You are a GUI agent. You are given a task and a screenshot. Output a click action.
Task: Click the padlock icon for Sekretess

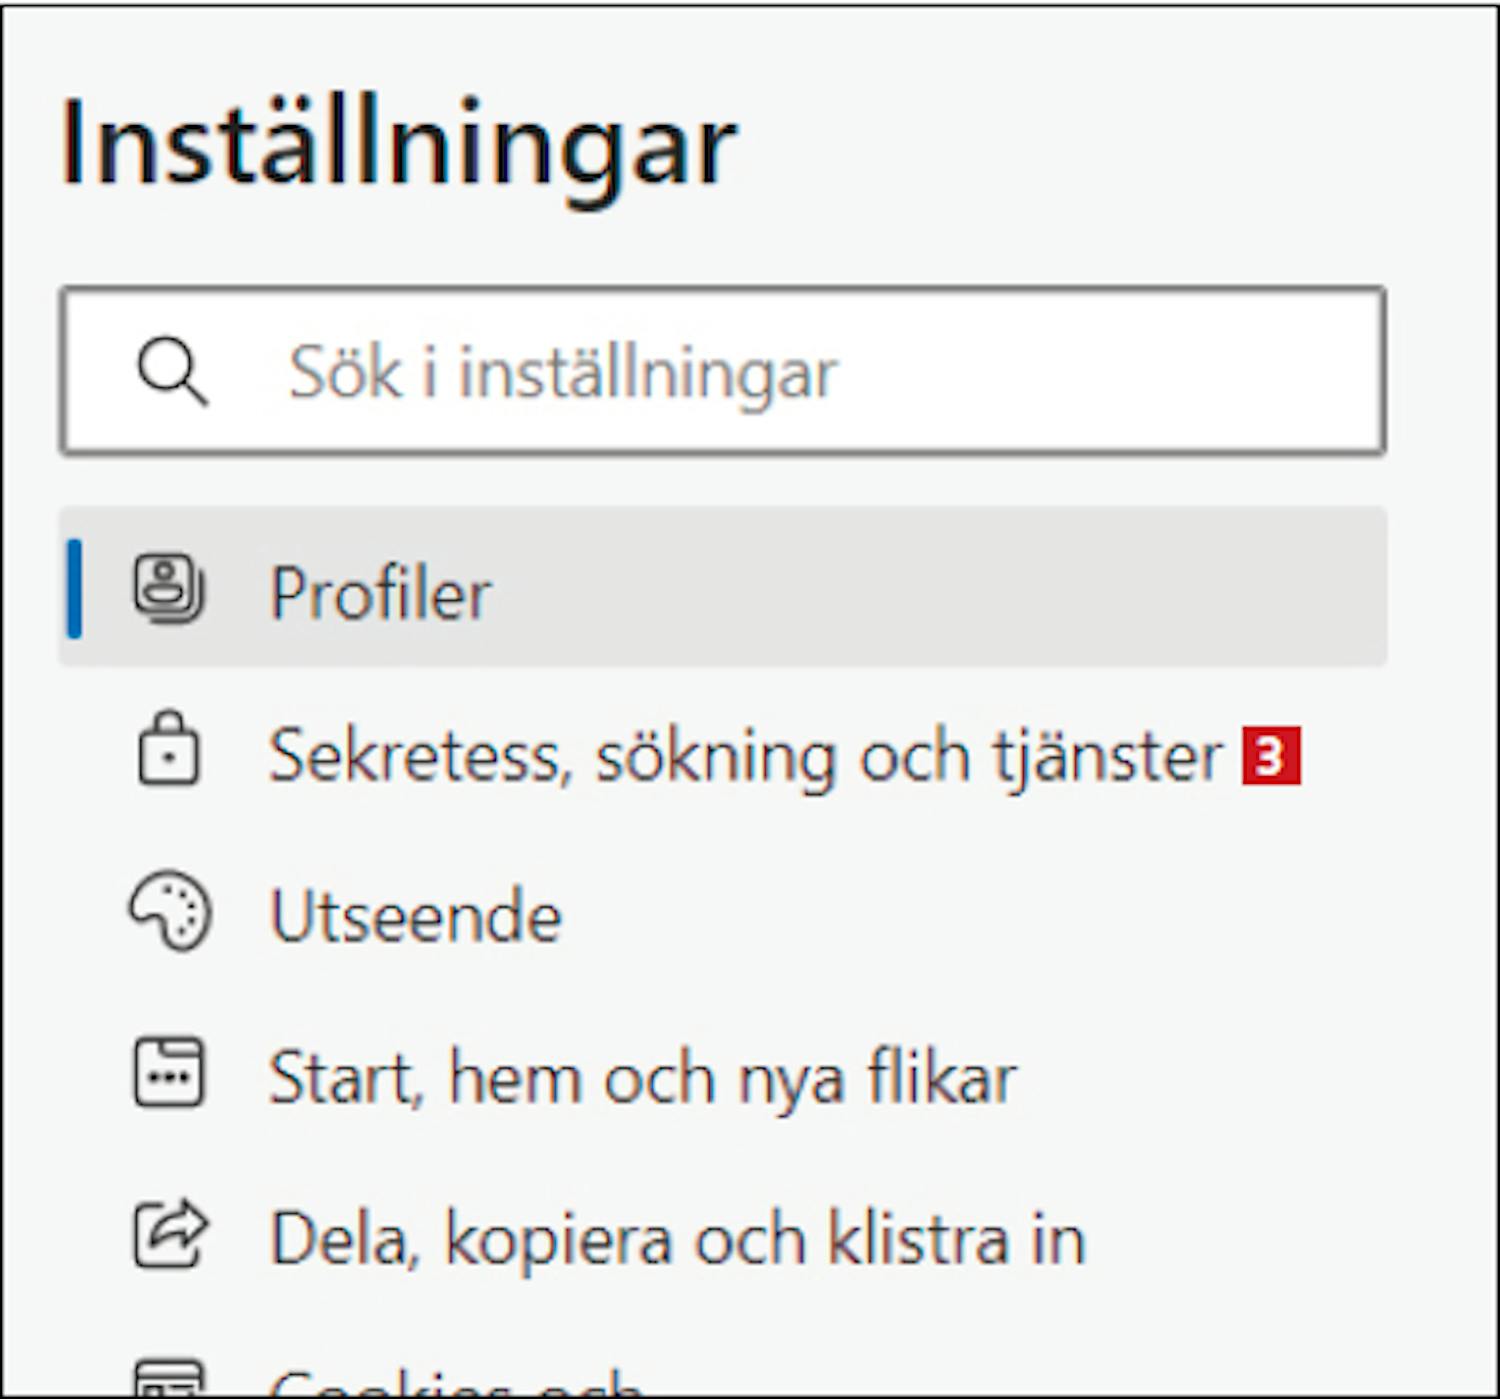(168, 750)
